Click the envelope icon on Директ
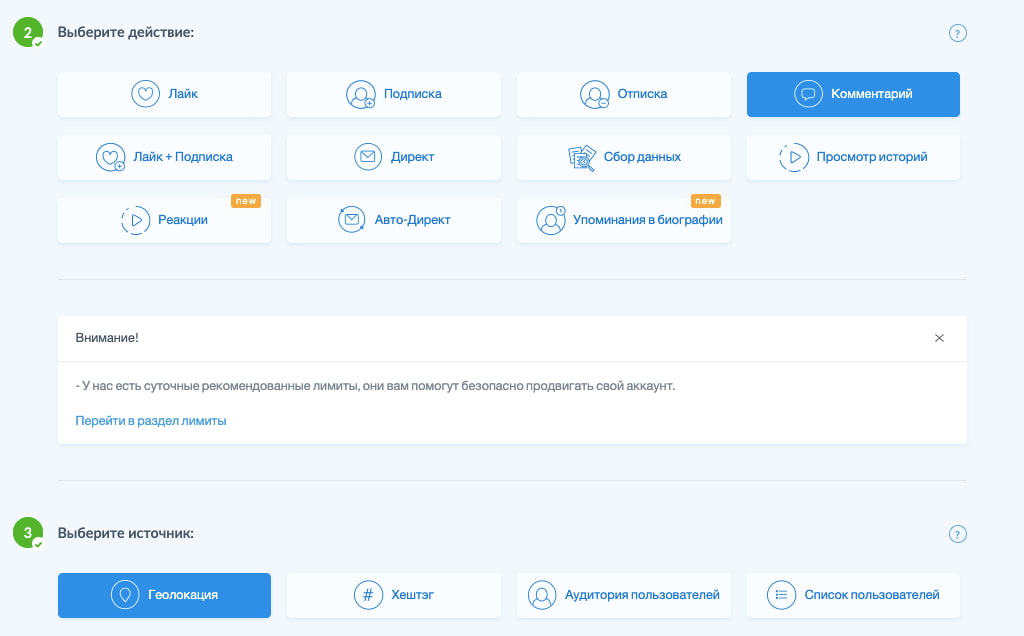Image resolution: width=1024 pixels, height=636 pixels. click(x=368, y=157)
